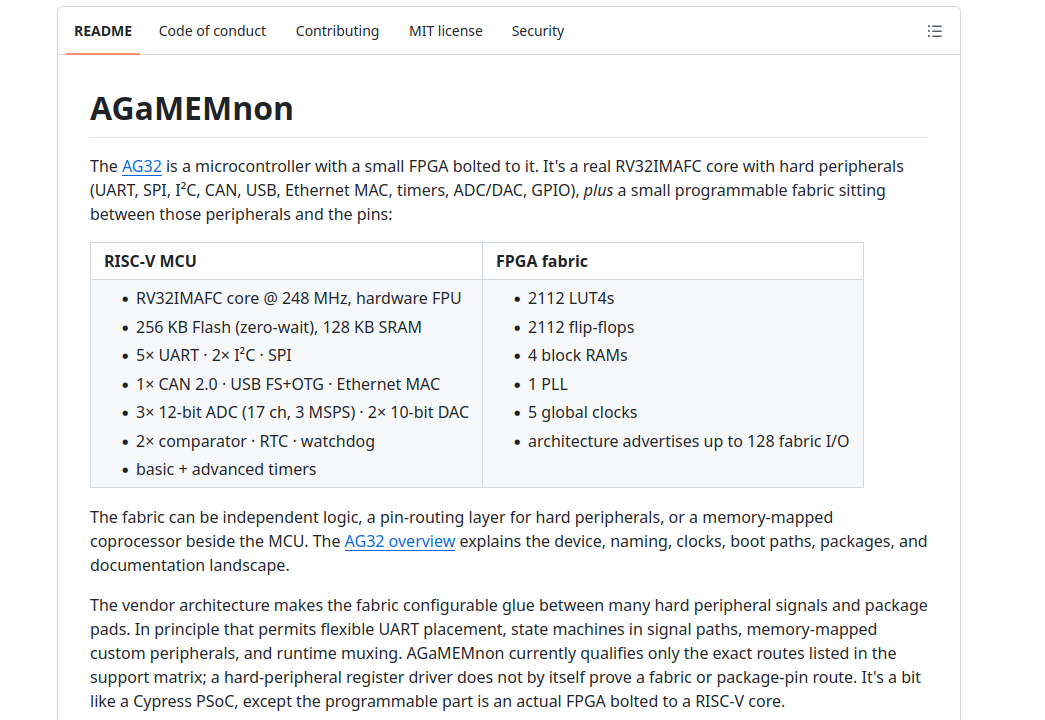Click the AGaMEMnon heading
This screenshot has height=720, width=1045.
coord(192,109)
